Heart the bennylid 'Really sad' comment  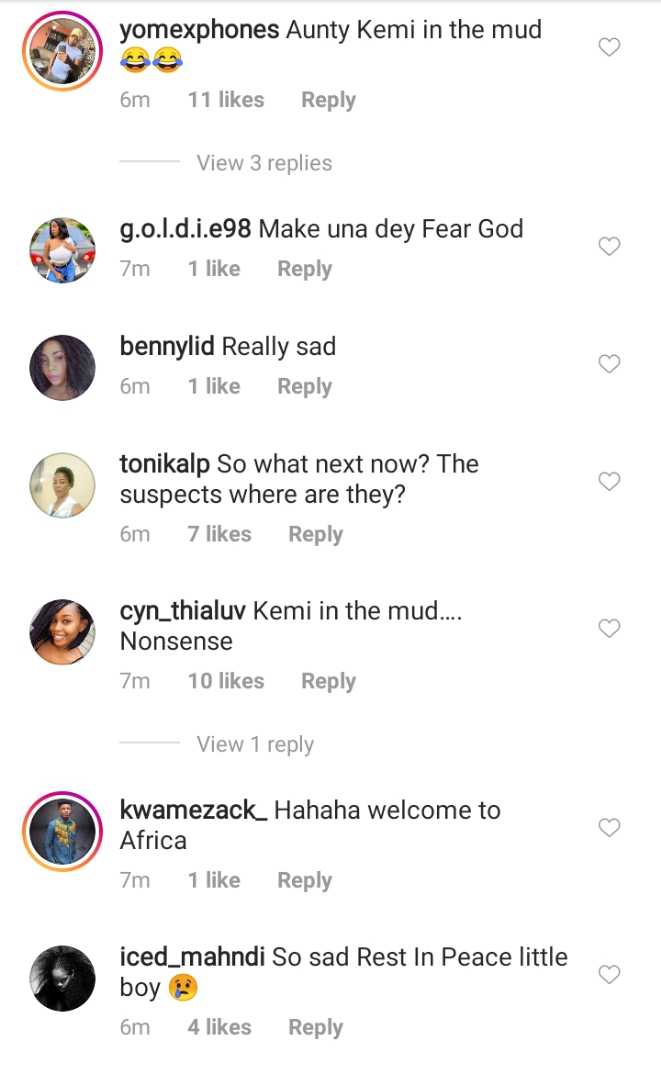point(609,364)
